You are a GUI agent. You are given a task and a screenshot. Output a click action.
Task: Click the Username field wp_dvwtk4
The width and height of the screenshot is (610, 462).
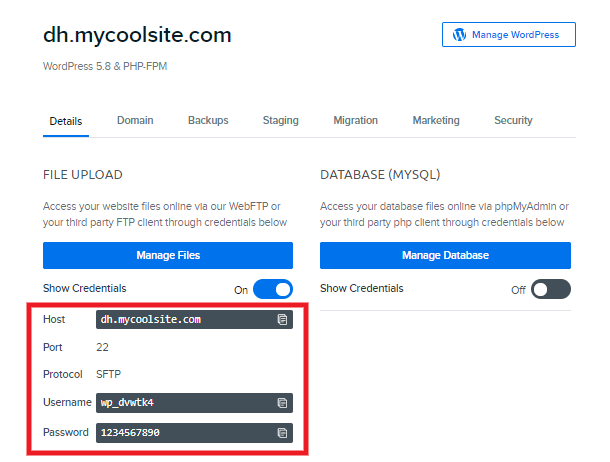(195, 402)
